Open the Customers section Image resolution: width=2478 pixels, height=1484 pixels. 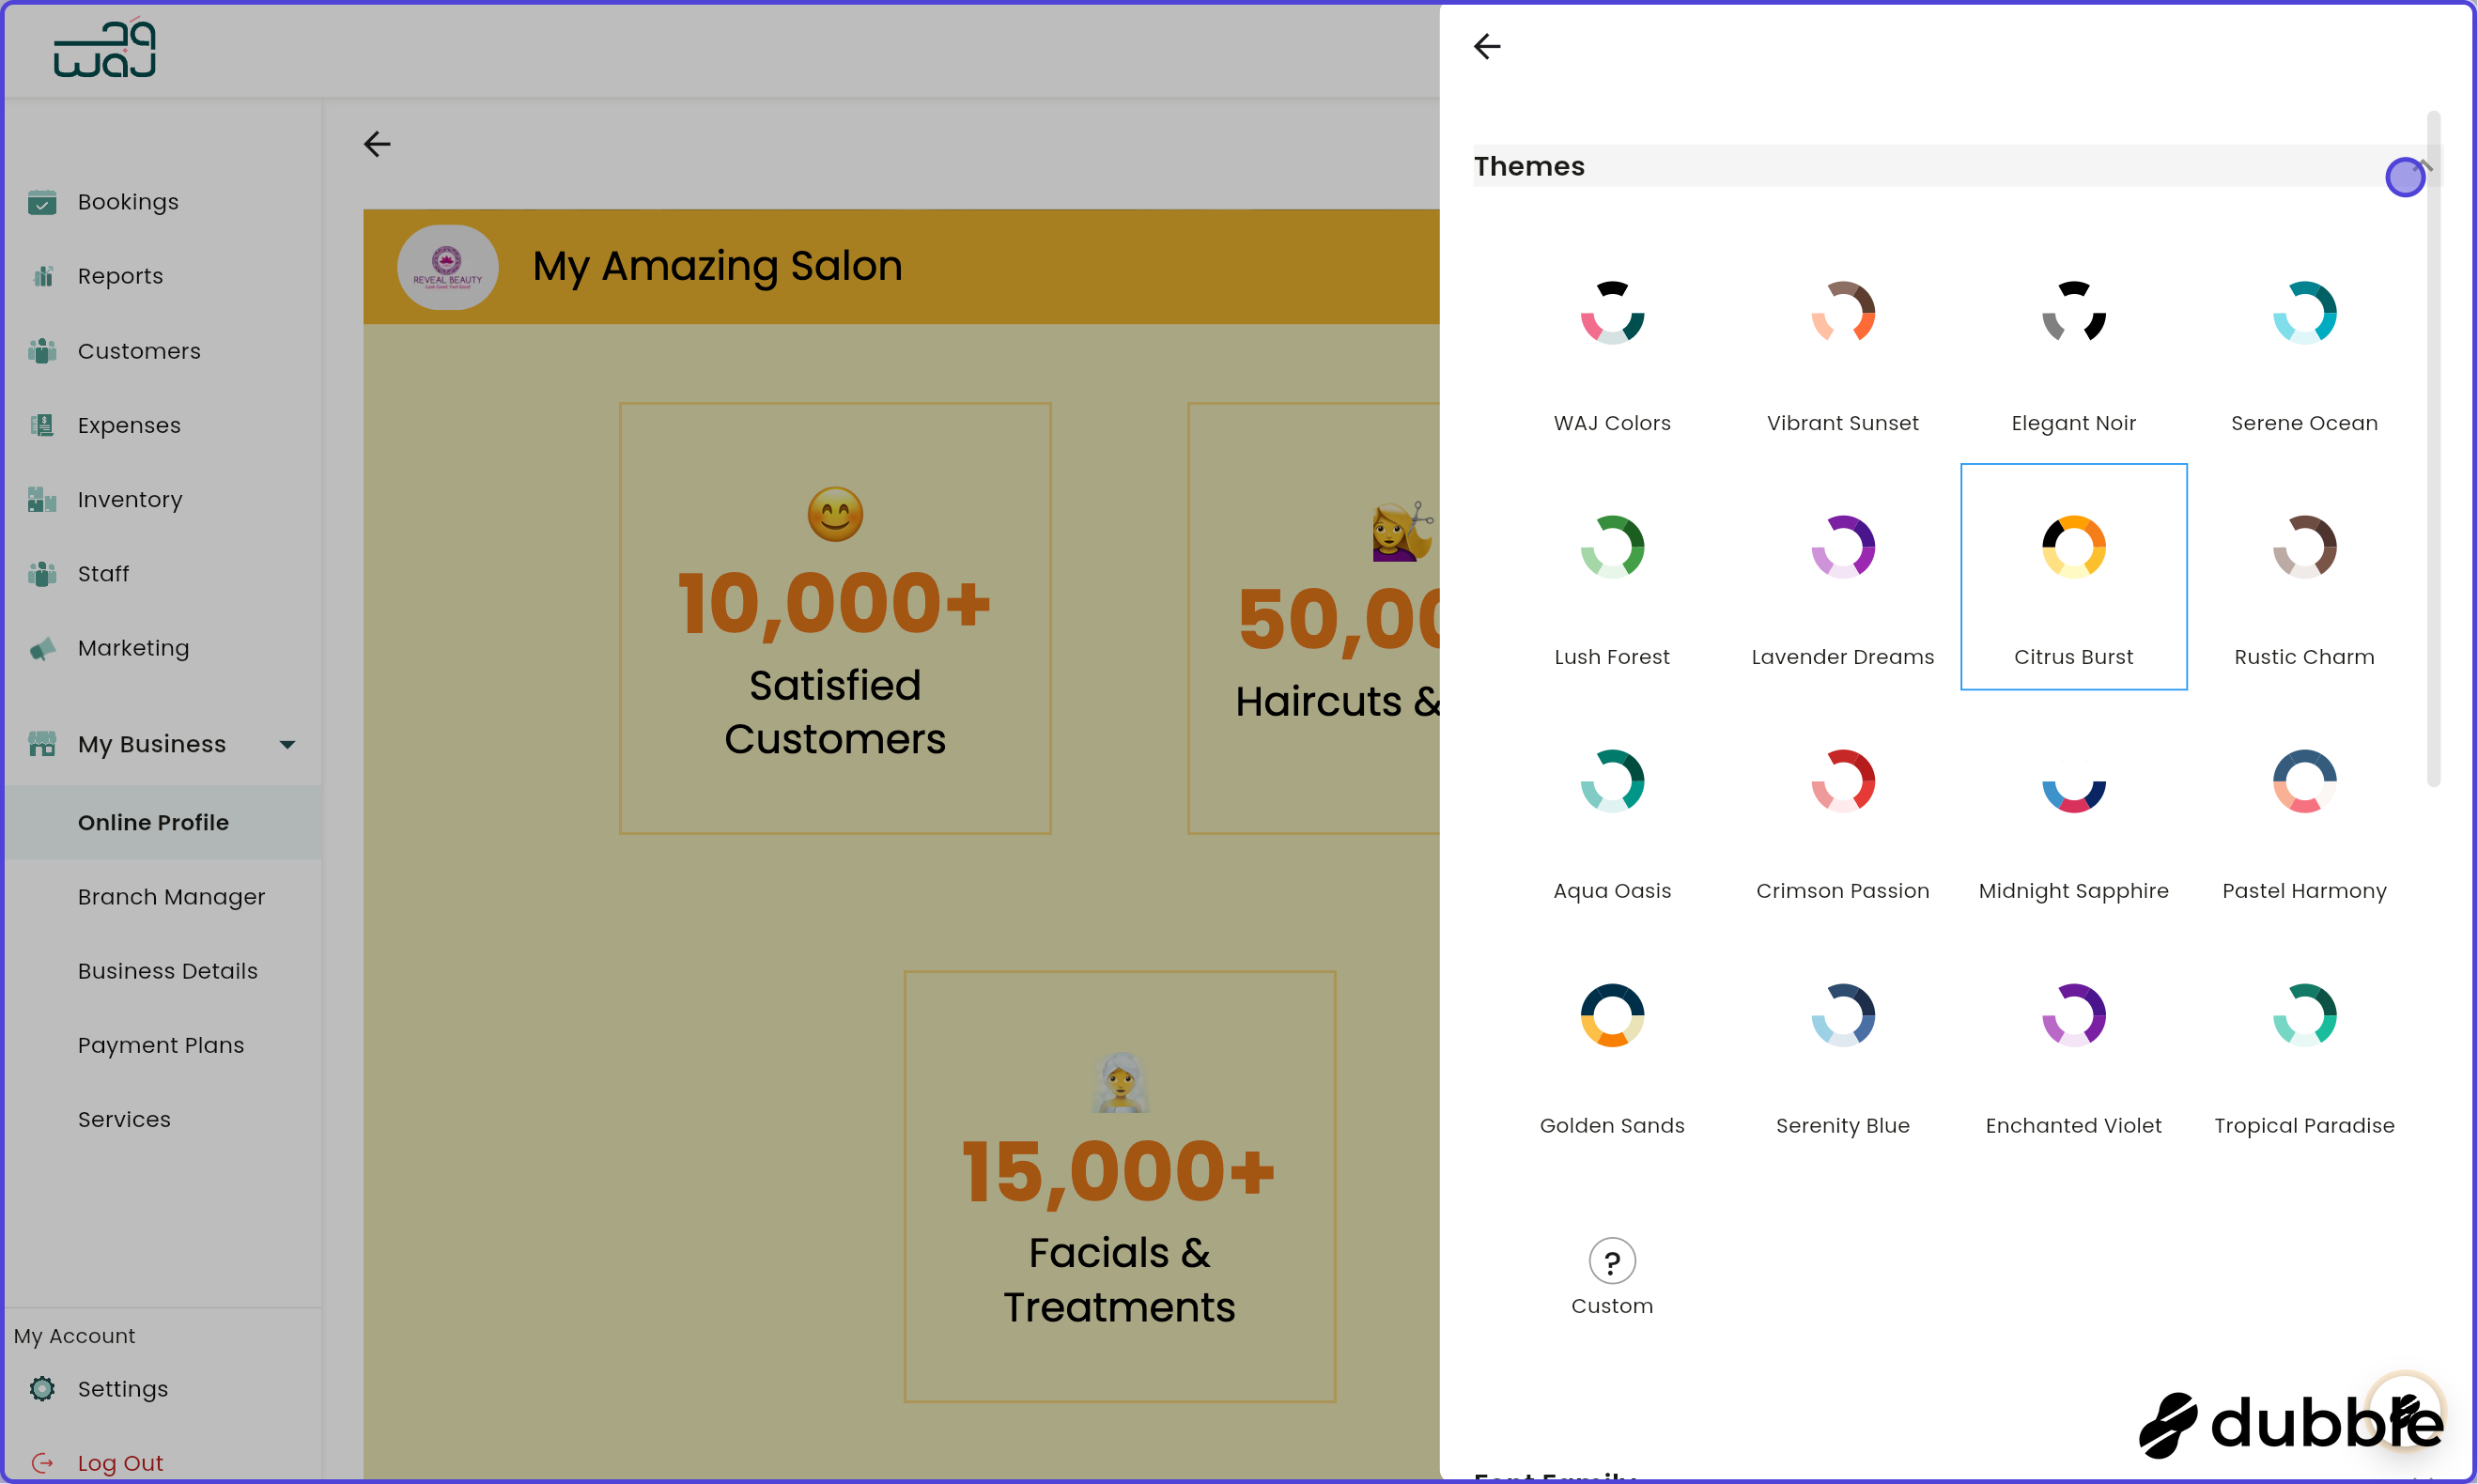click(138, 351)
